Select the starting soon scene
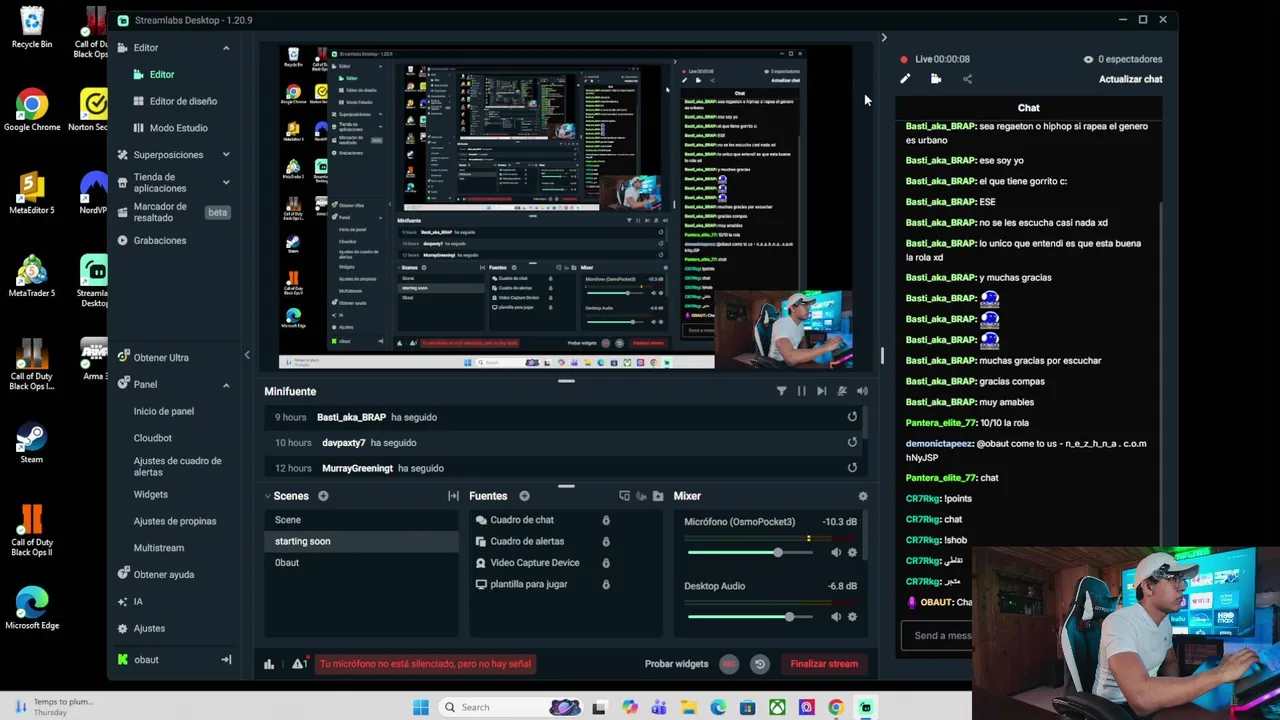1280x720 pixels. pos(361,541)
